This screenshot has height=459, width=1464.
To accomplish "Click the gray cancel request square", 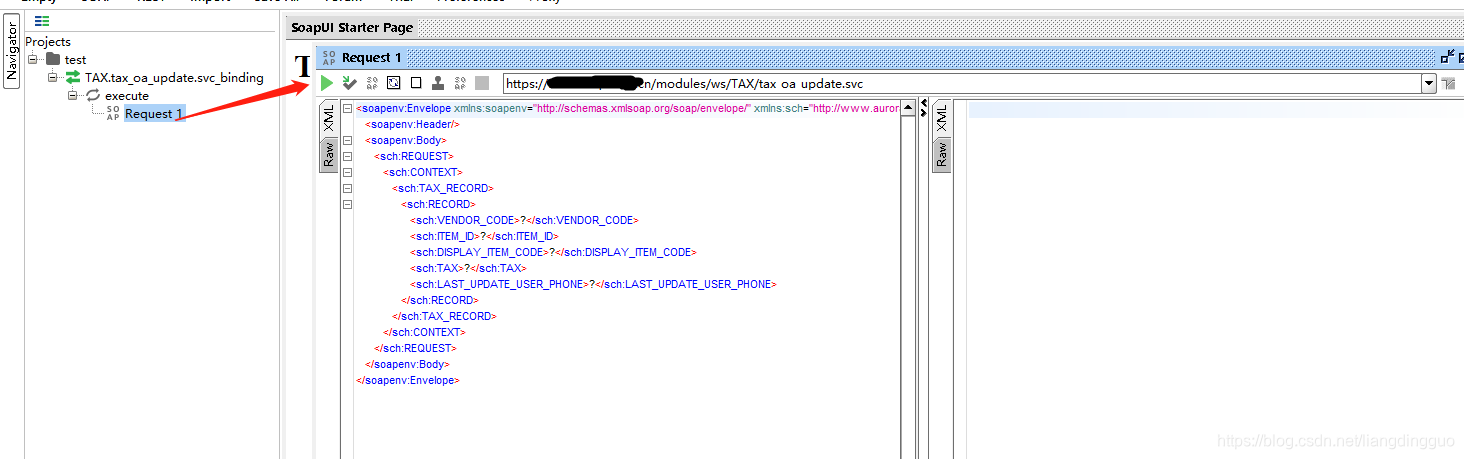I will tap(482, 83).
